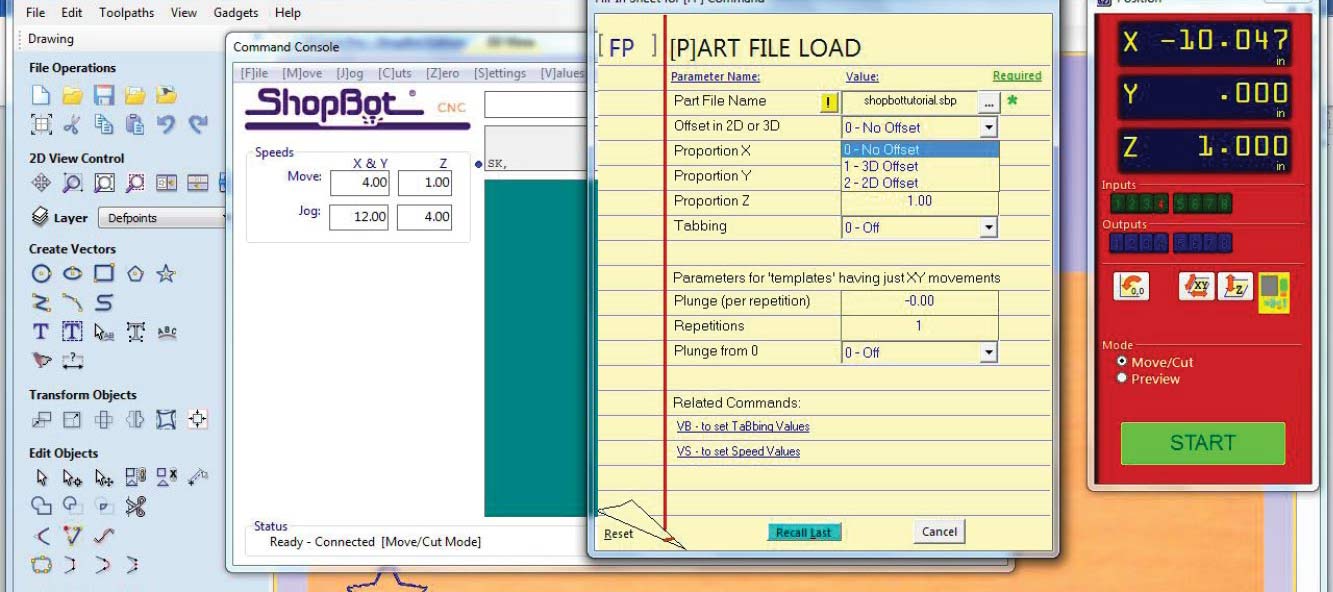The image size is (1333, 592).
Task: Click the Part File Name text field
Action: point(908,102)
